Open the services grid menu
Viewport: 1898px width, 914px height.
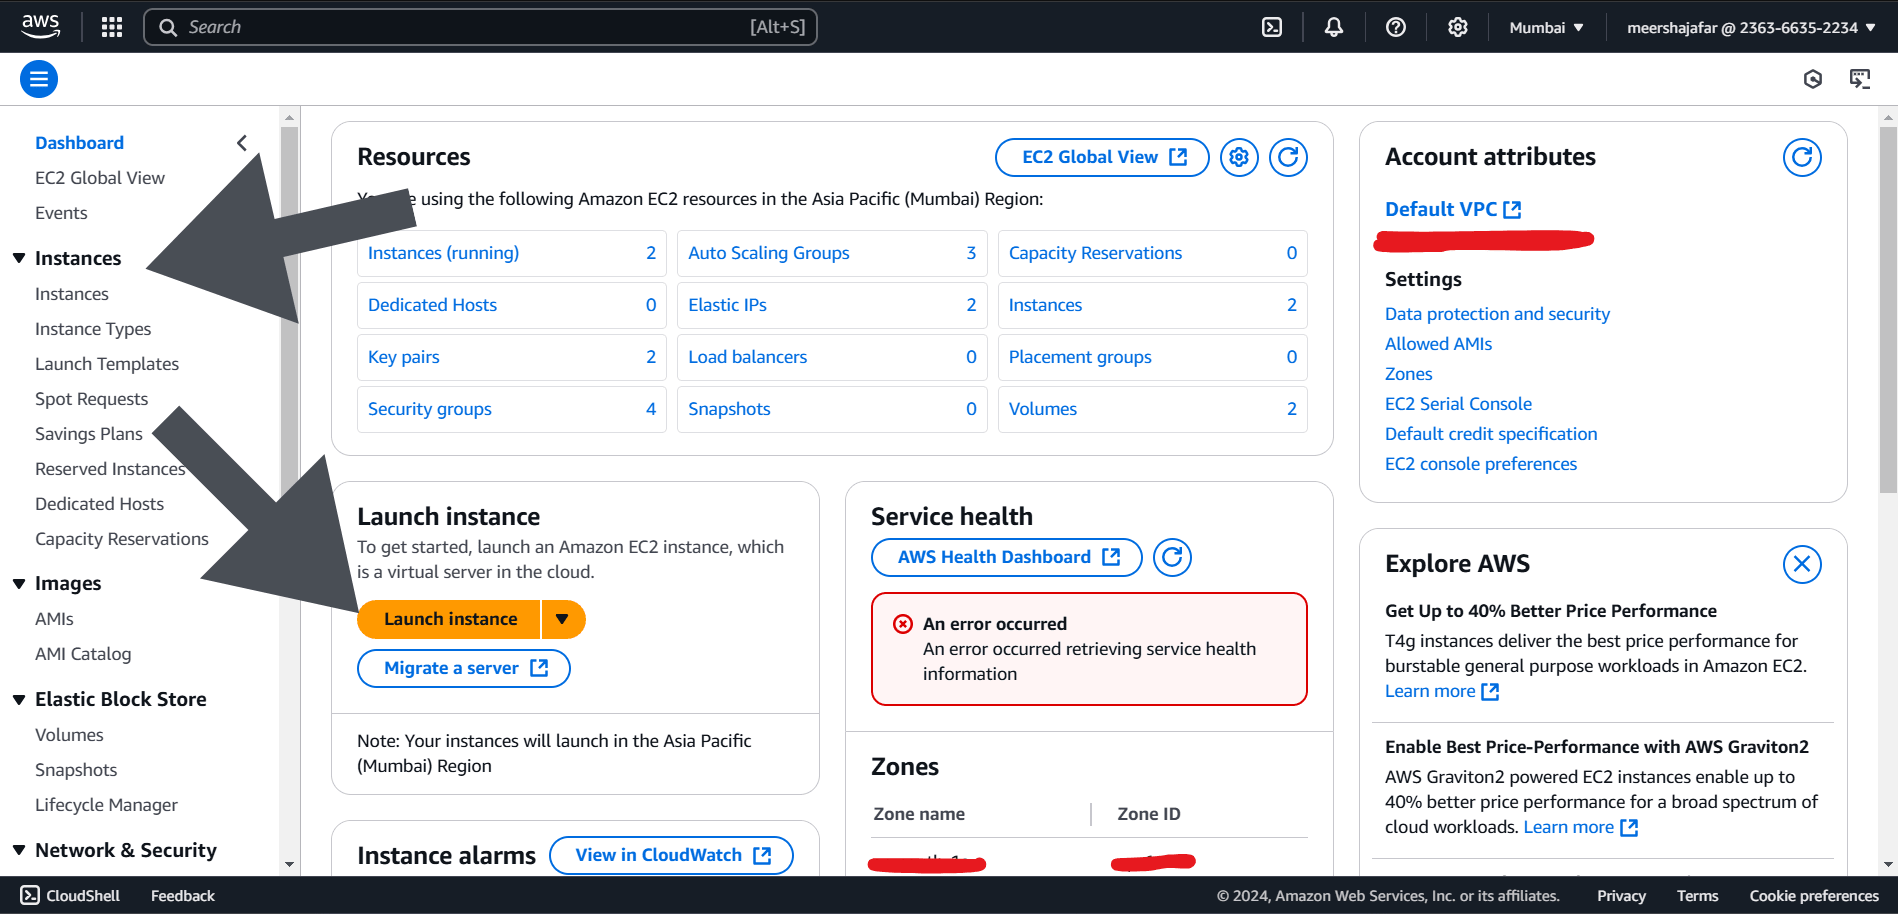[x=112, y=27]
